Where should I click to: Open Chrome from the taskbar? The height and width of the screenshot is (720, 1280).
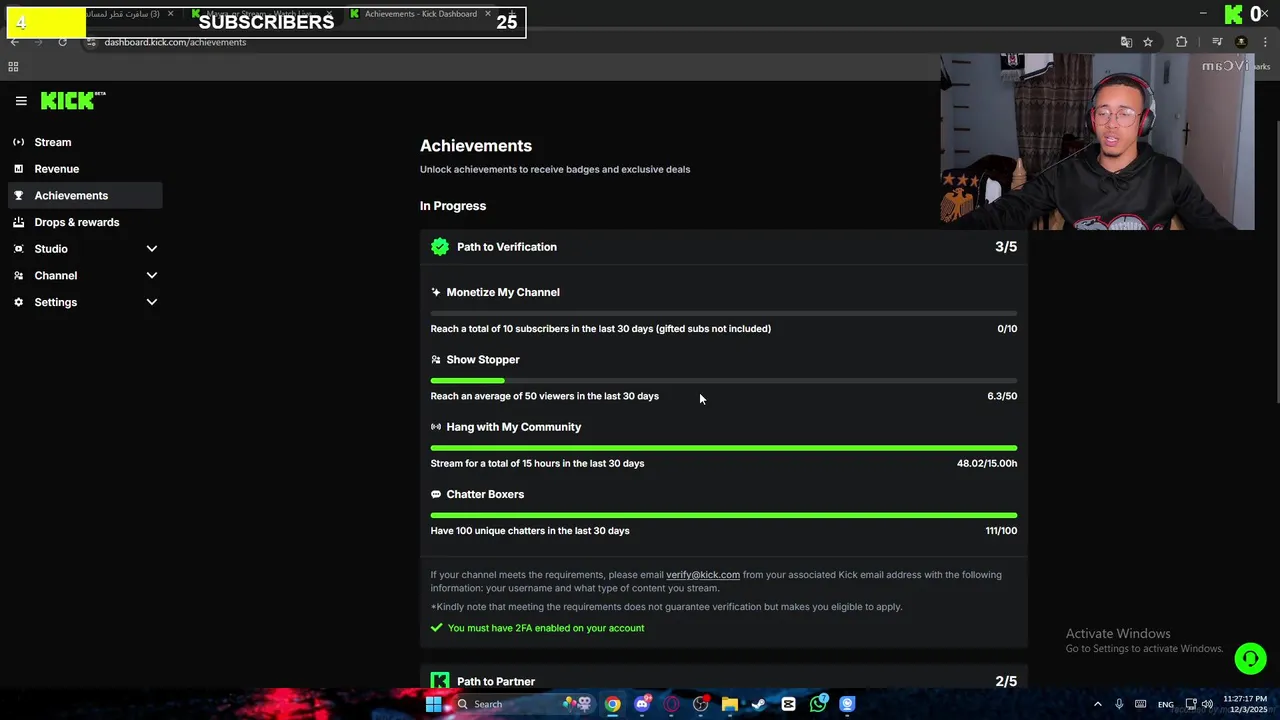click(x=613, y=704)
